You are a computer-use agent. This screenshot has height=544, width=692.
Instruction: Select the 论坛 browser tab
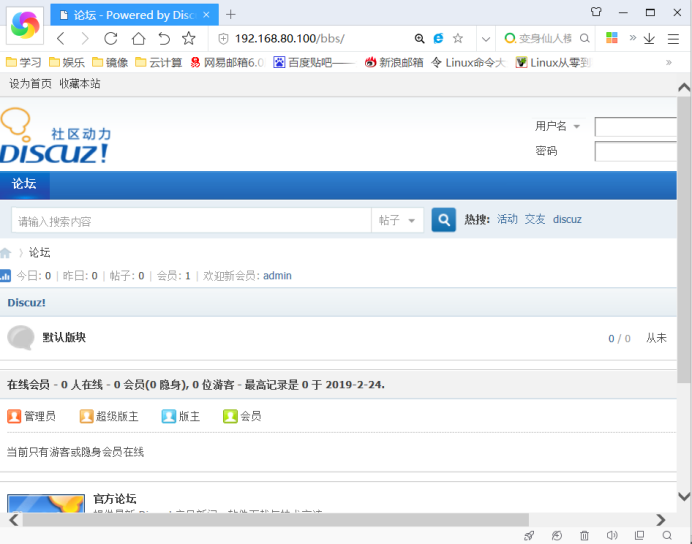pyautogui.click(x=134, y=15)
